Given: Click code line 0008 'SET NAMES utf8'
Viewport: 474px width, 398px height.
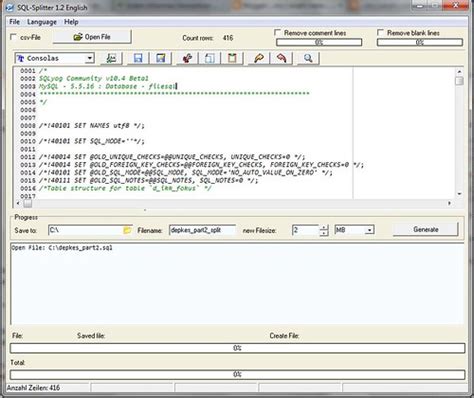Looking at the screenshot, I should [x=92, y=126].
